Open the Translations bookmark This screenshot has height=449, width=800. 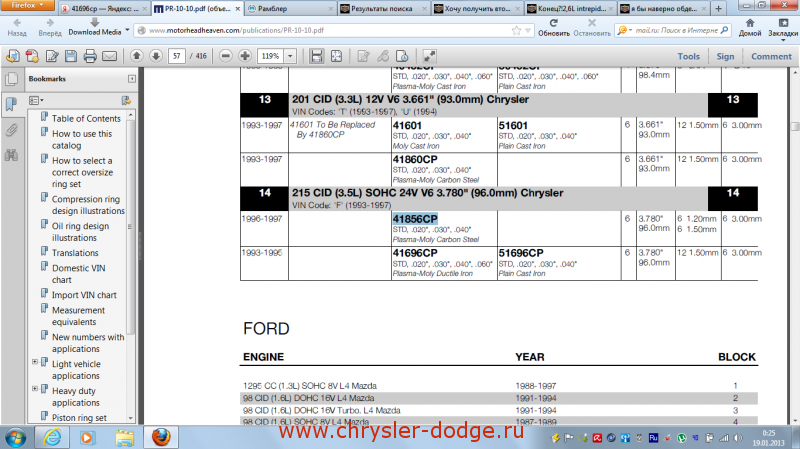pyautogui.click(x=75, y=253)
